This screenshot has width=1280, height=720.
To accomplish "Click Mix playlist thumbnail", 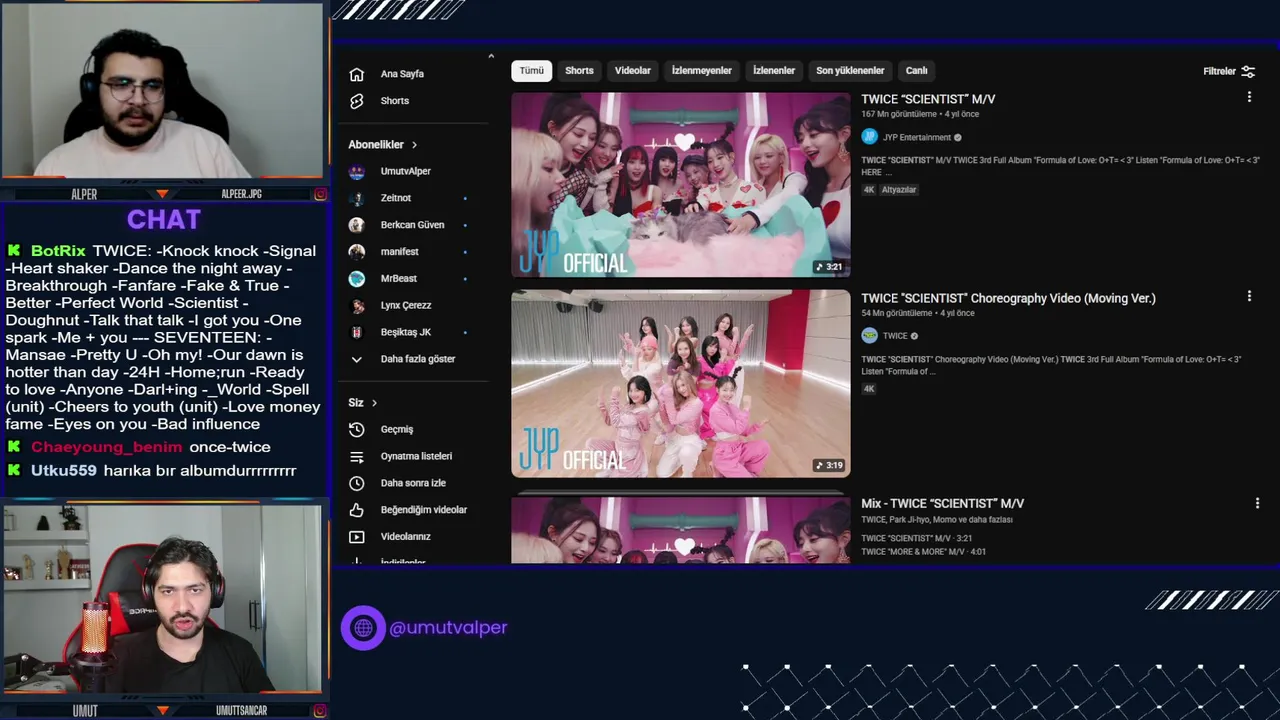I will (x=681, y=530).
